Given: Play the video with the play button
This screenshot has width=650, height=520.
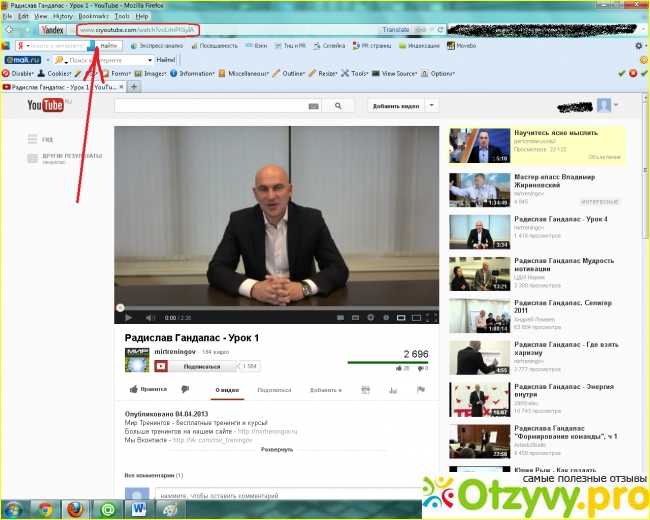Looking at the screenshot, I should point(128,318).
